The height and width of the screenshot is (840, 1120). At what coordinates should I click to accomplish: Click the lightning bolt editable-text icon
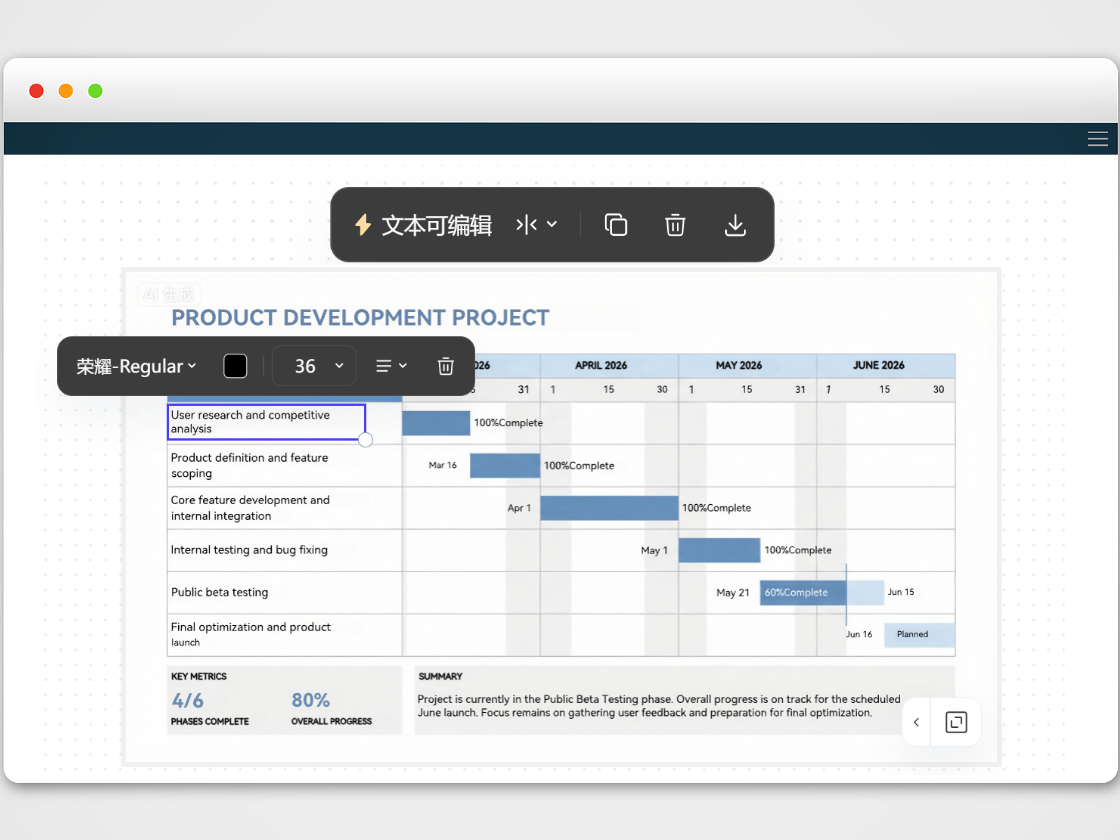363,225
